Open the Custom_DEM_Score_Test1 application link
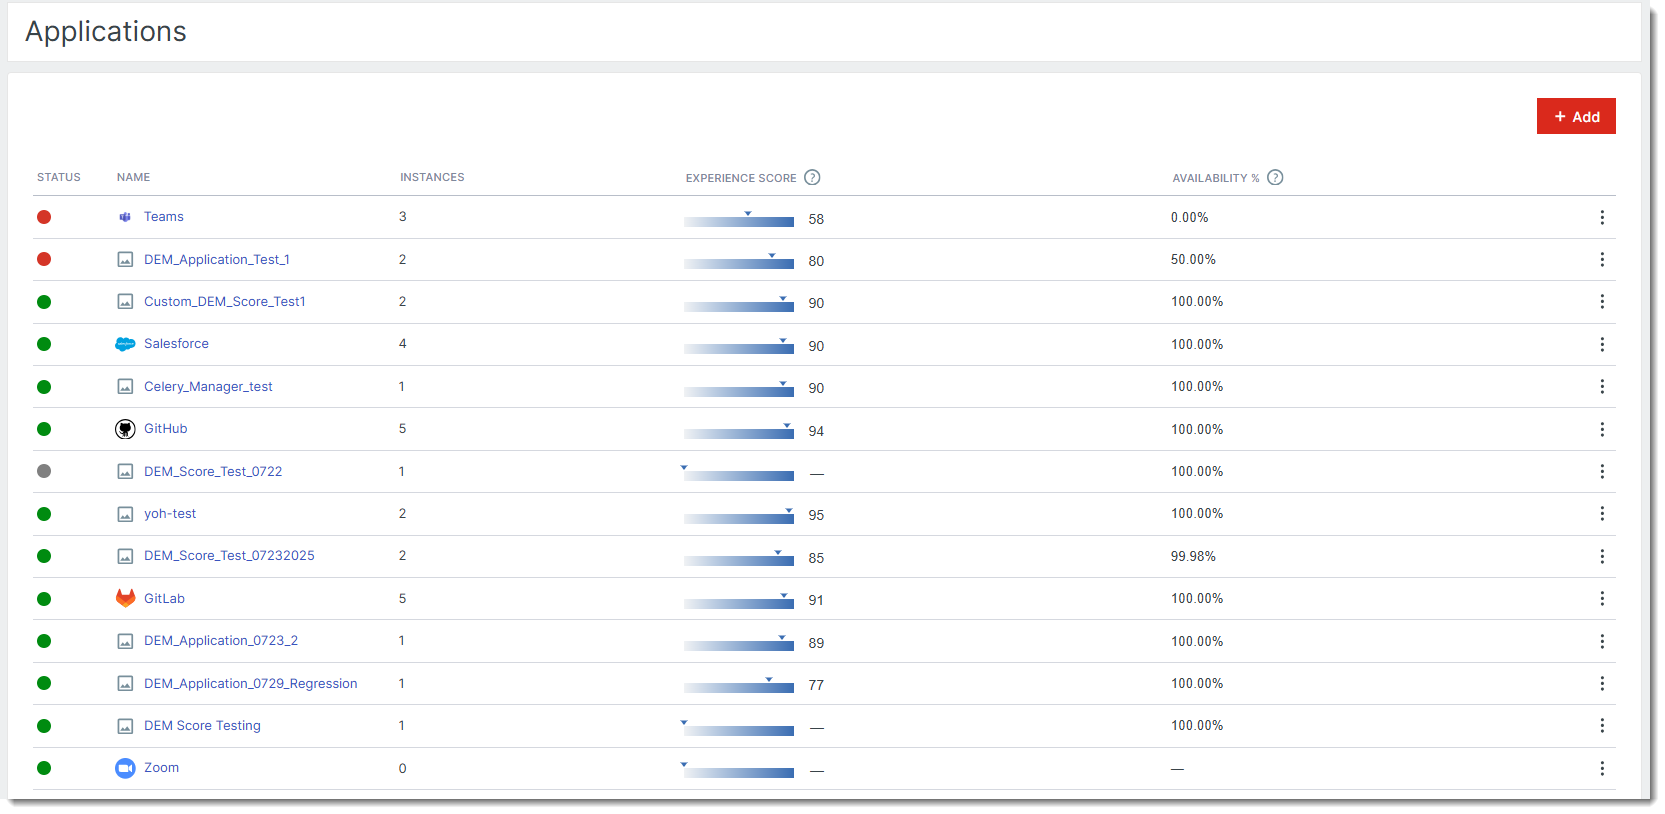The image size is (1665, 814). pyautogui.click(x=224, y=301)
